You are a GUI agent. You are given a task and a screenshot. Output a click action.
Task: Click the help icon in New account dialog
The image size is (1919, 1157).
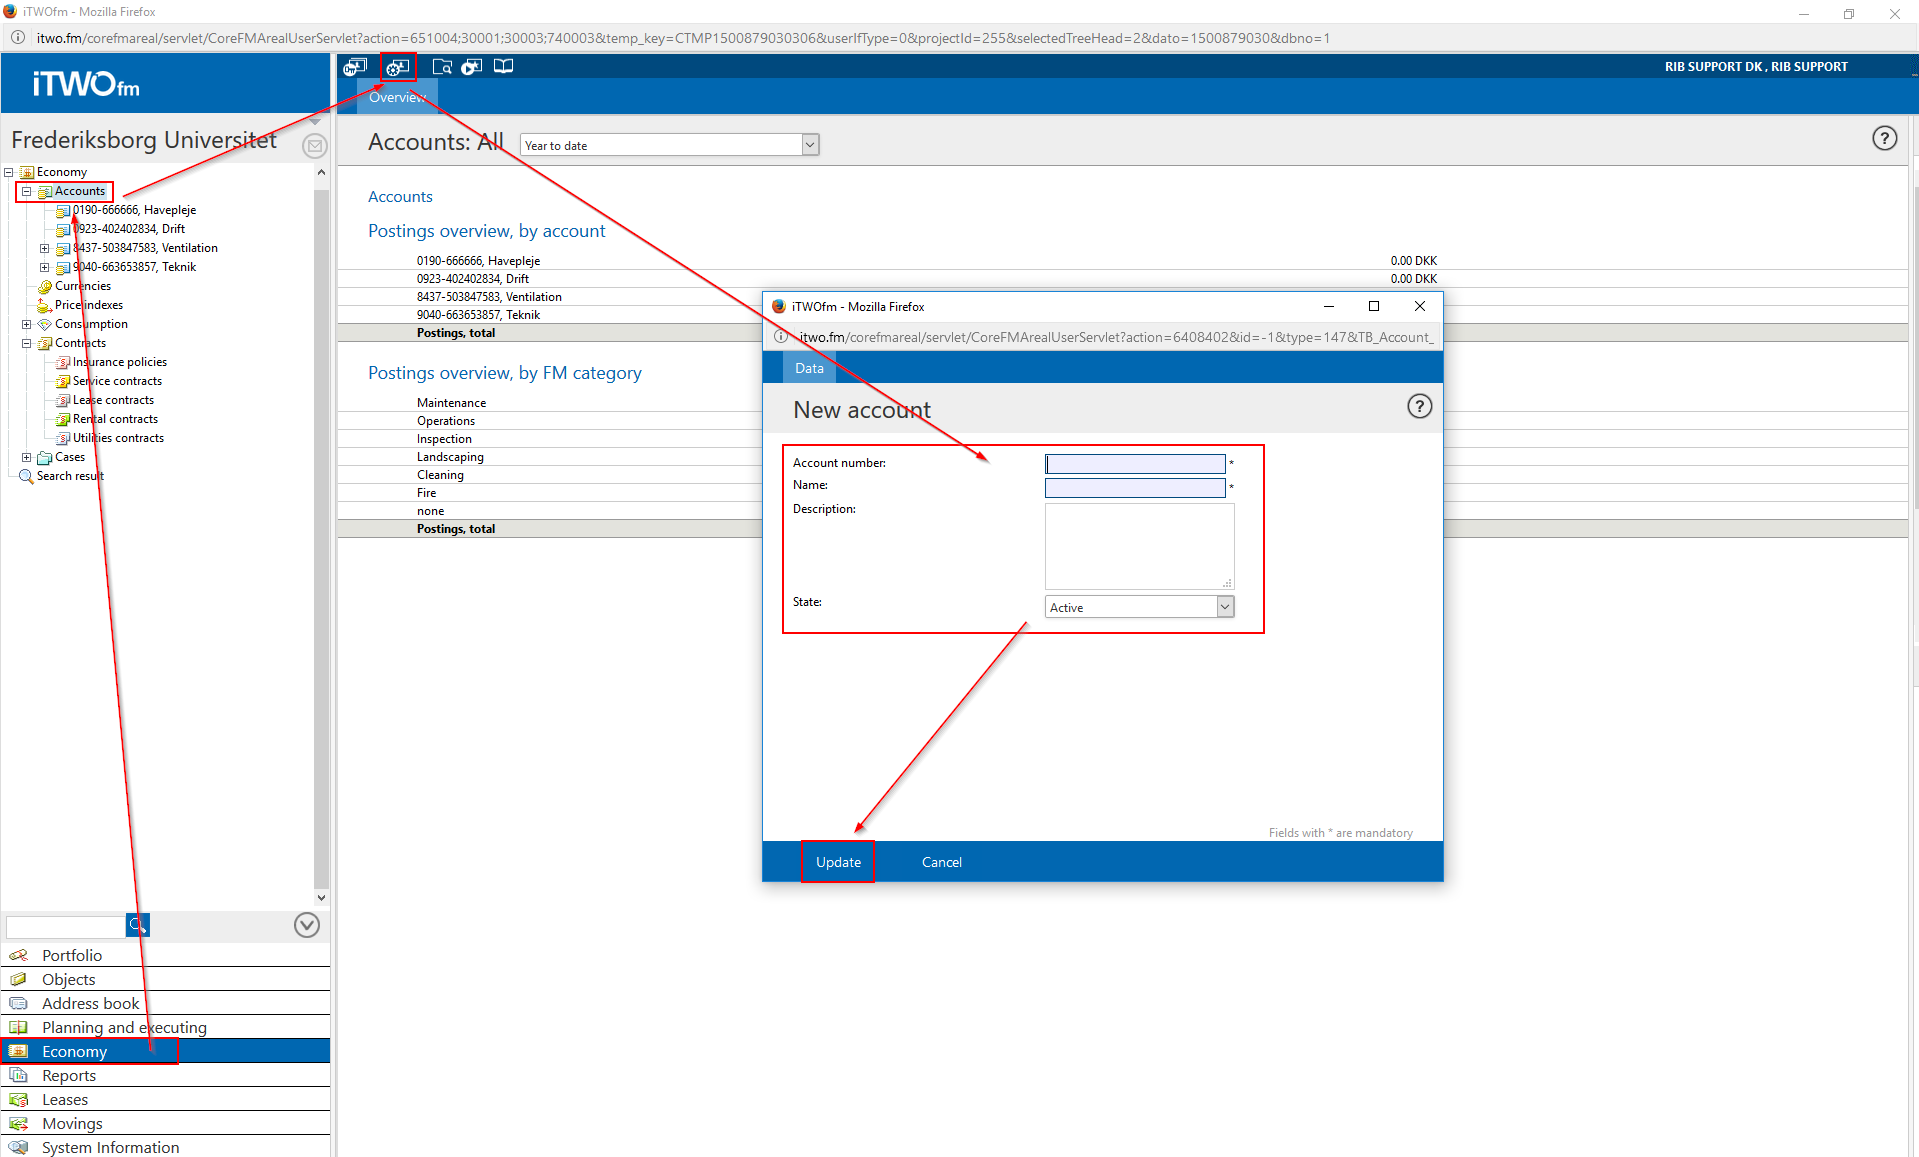pos(1419,407)
